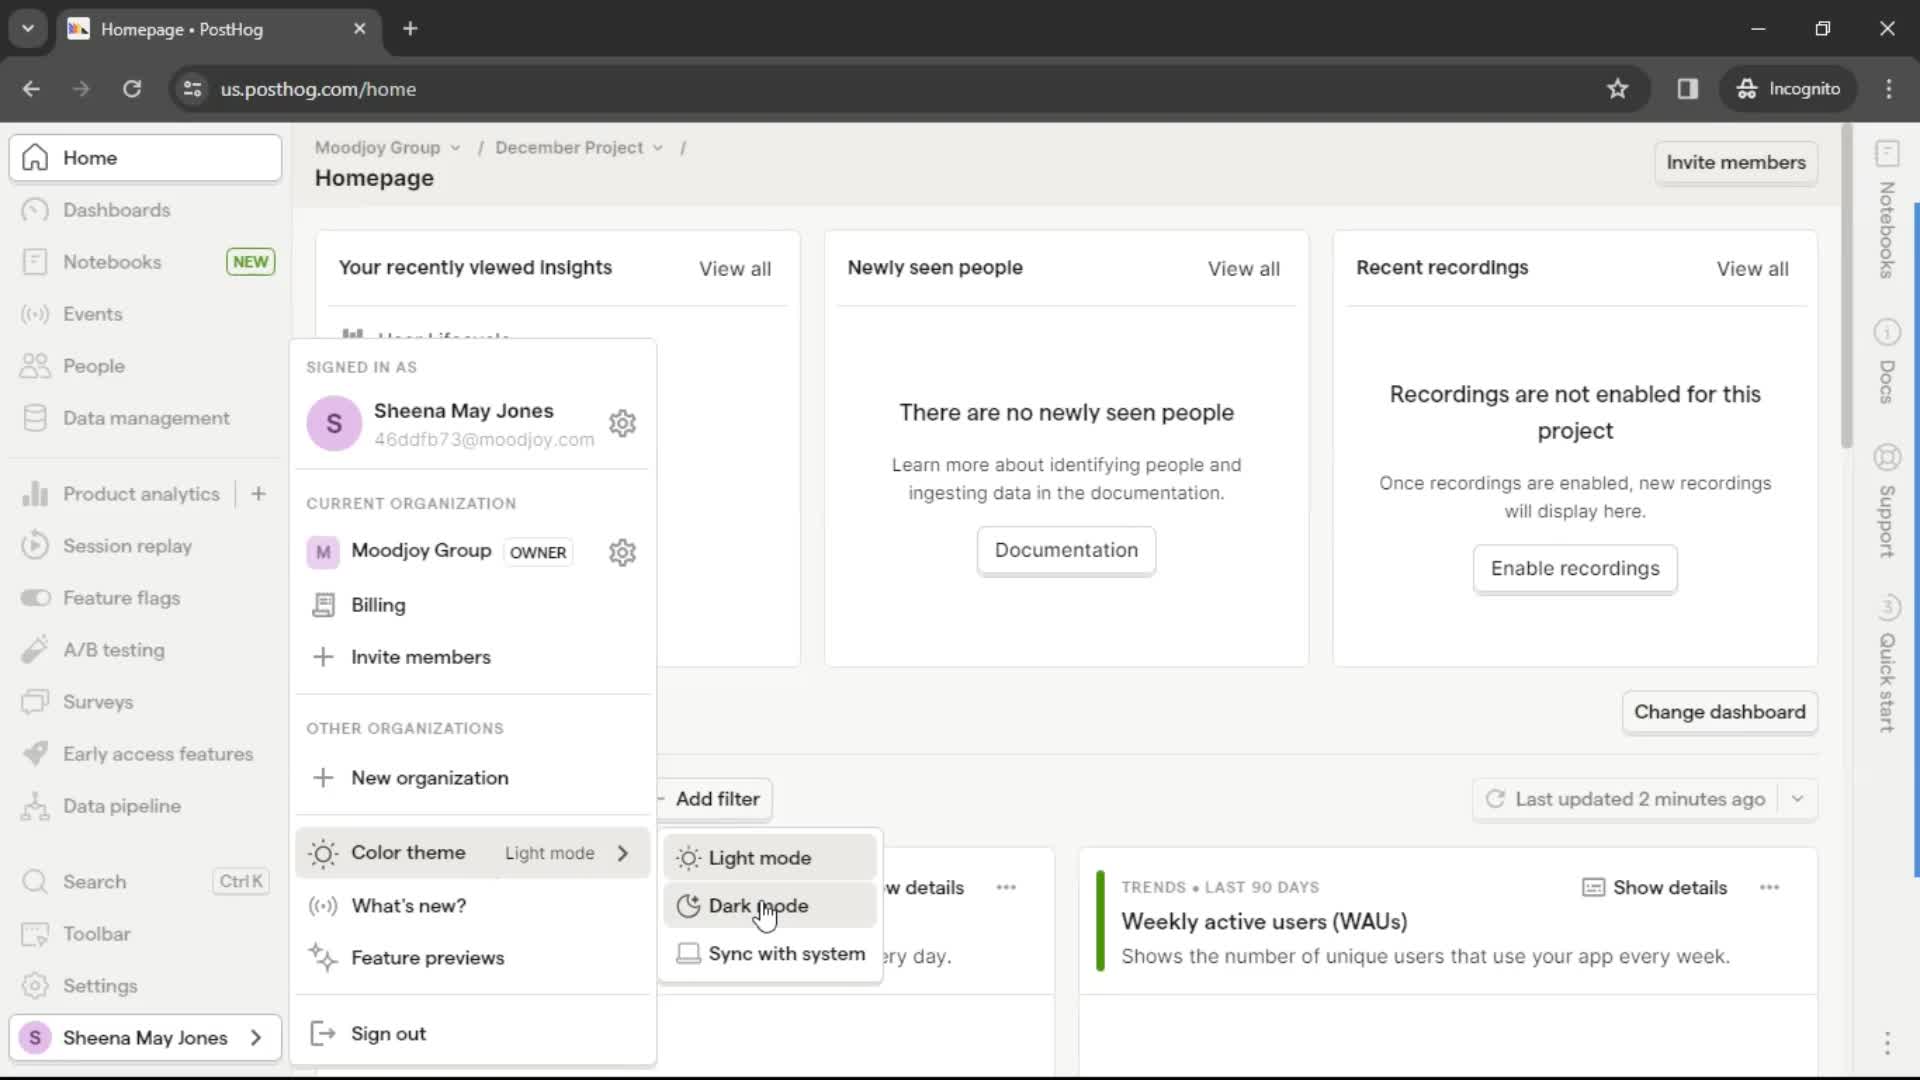Open more options on the left insight card
Viewport: 1920px width, 1080px height.
(x=1006, y=888)
